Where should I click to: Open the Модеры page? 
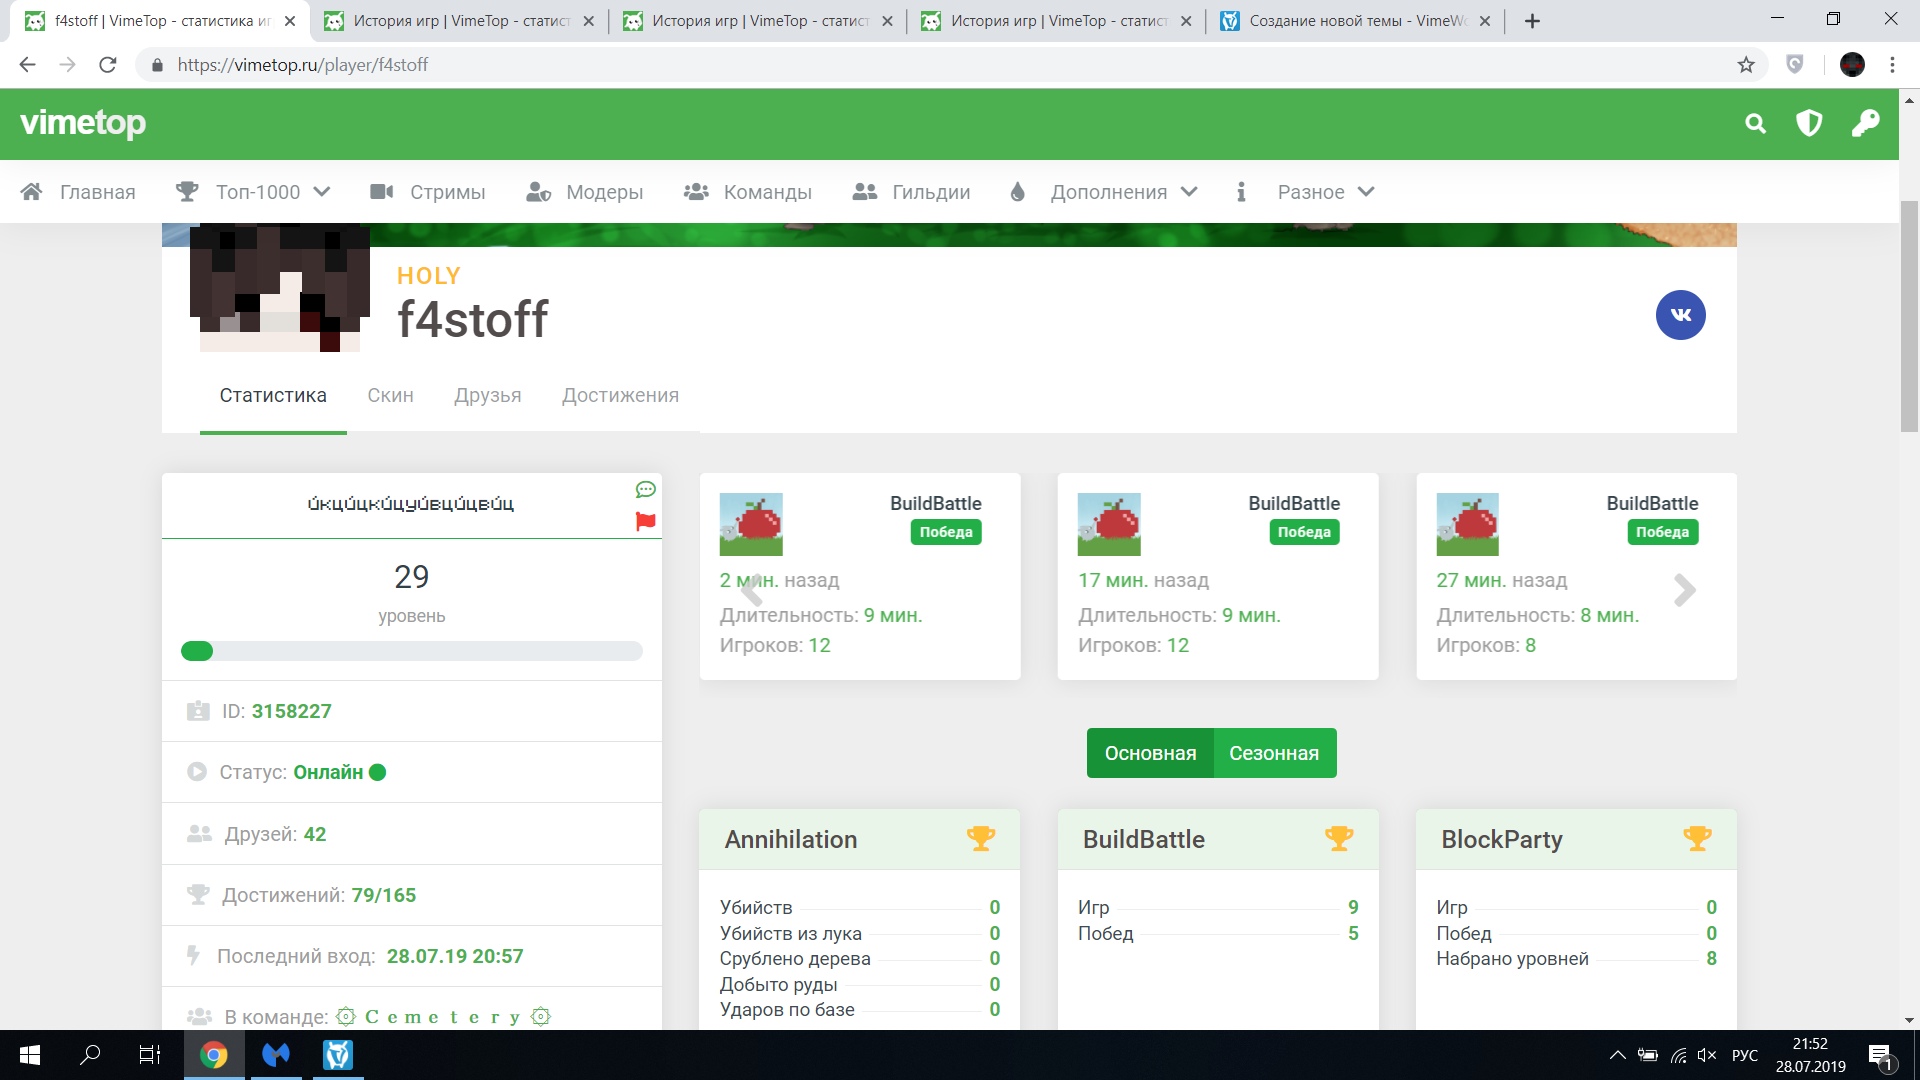point(585,192)
